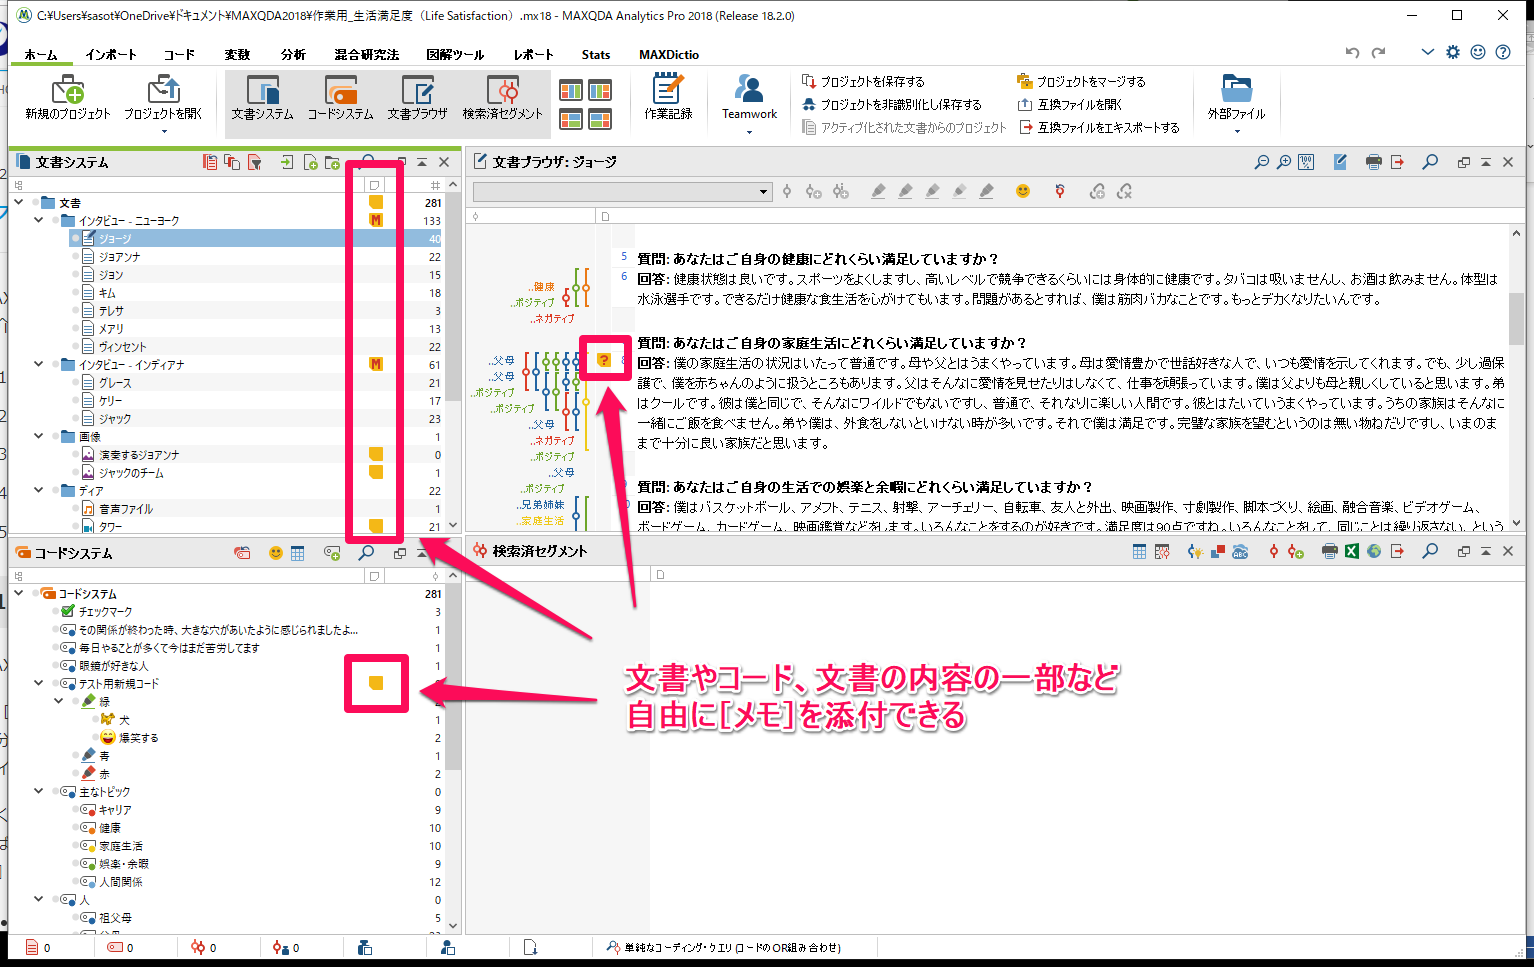Open the settings gear in the title area
This screenshot has height=967, width=1534.
pos(1453,52)
